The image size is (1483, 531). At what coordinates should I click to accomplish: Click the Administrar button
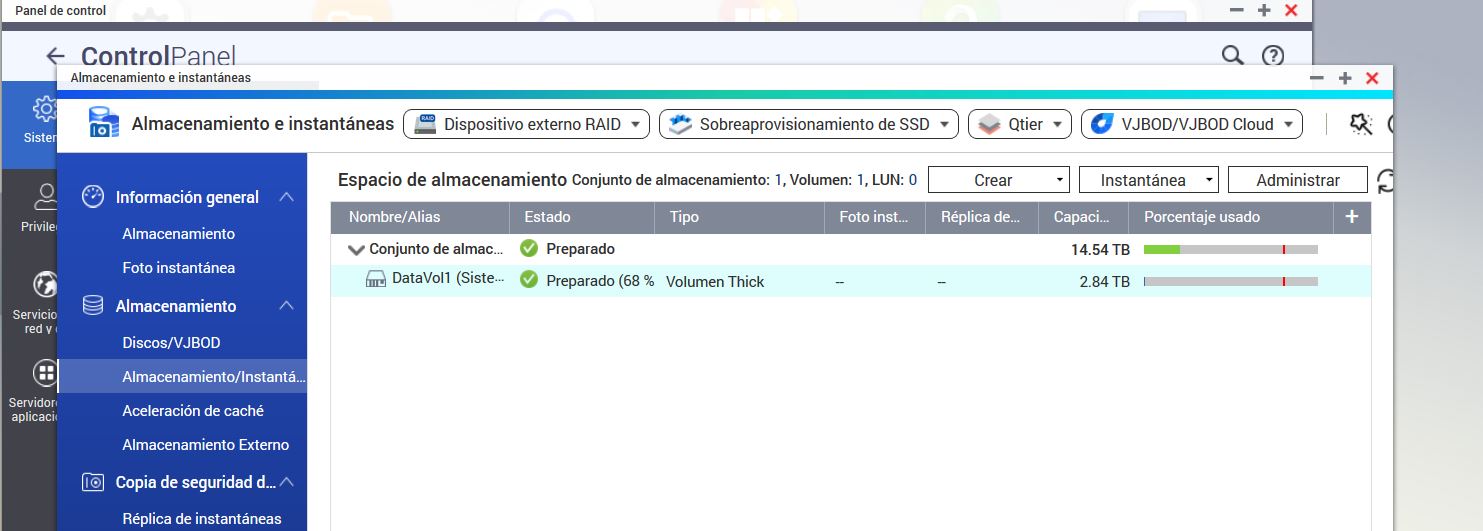click(1297, 180)
